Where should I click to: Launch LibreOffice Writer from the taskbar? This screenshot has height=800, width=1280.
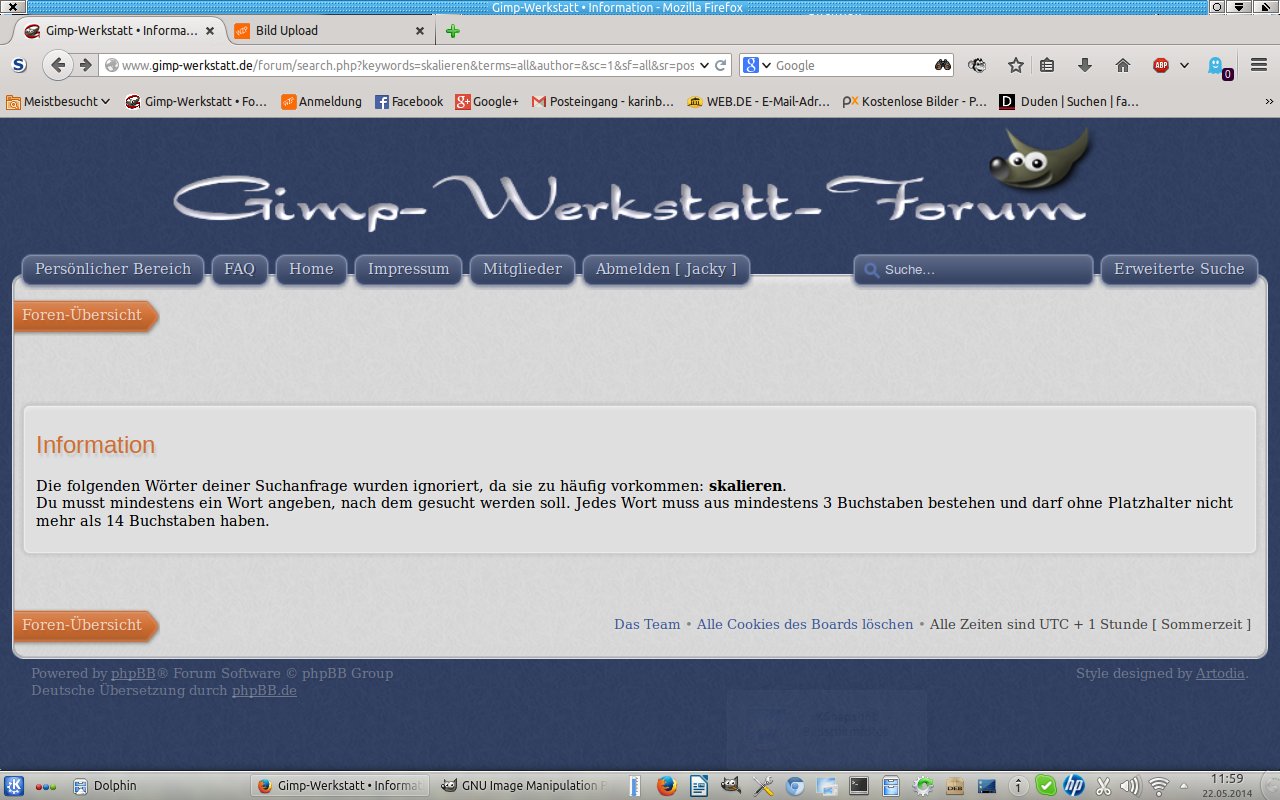pyautogui.click(x=698, y=786)
